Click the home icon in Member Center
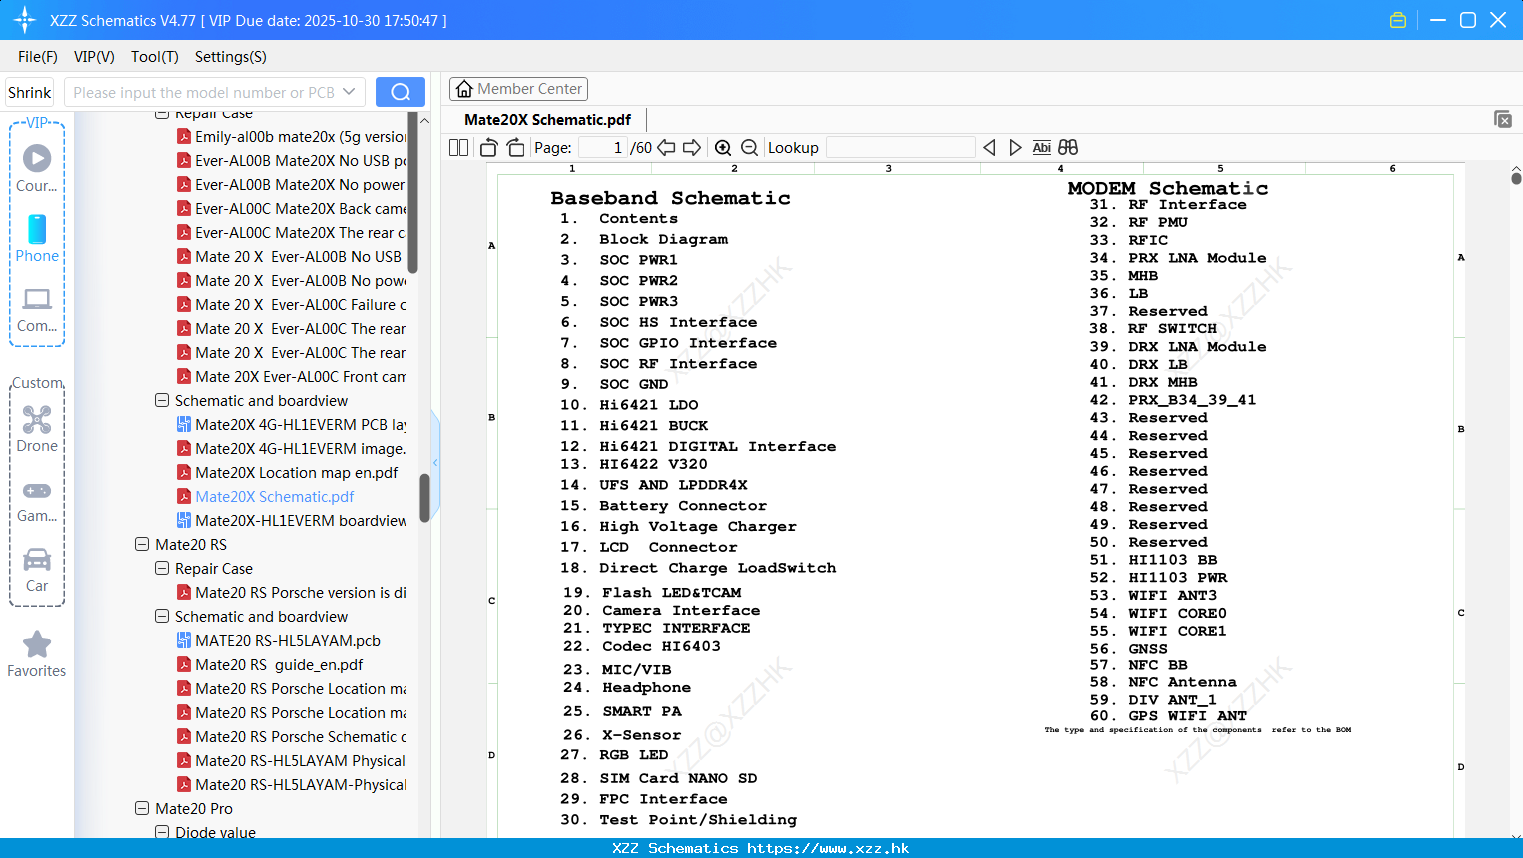The width and height of the screenshot is (1523, 858). pos(464,89)
